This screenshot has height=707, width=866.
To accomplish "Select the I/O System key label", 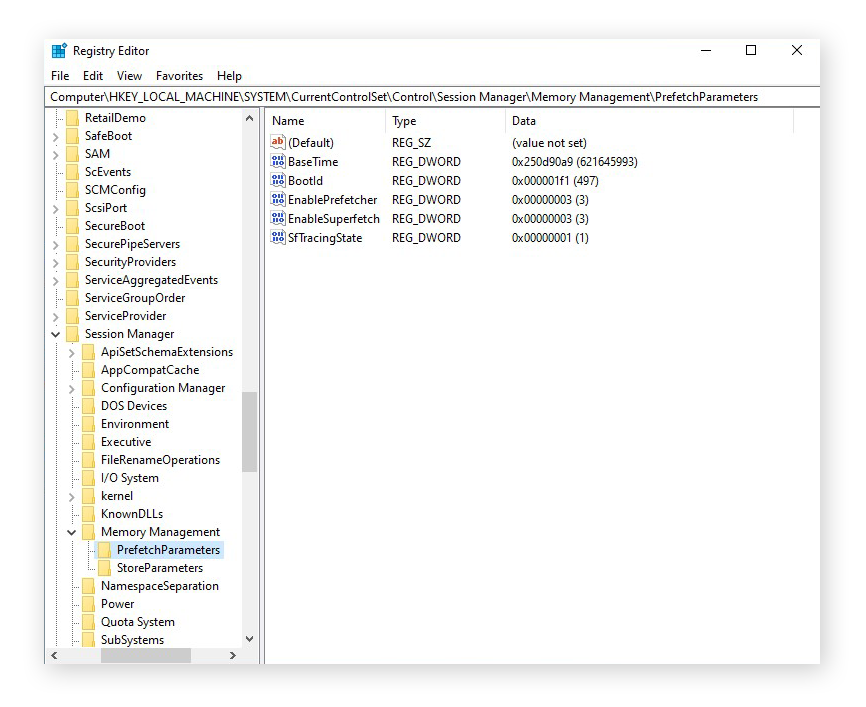I will coord(129,478).
